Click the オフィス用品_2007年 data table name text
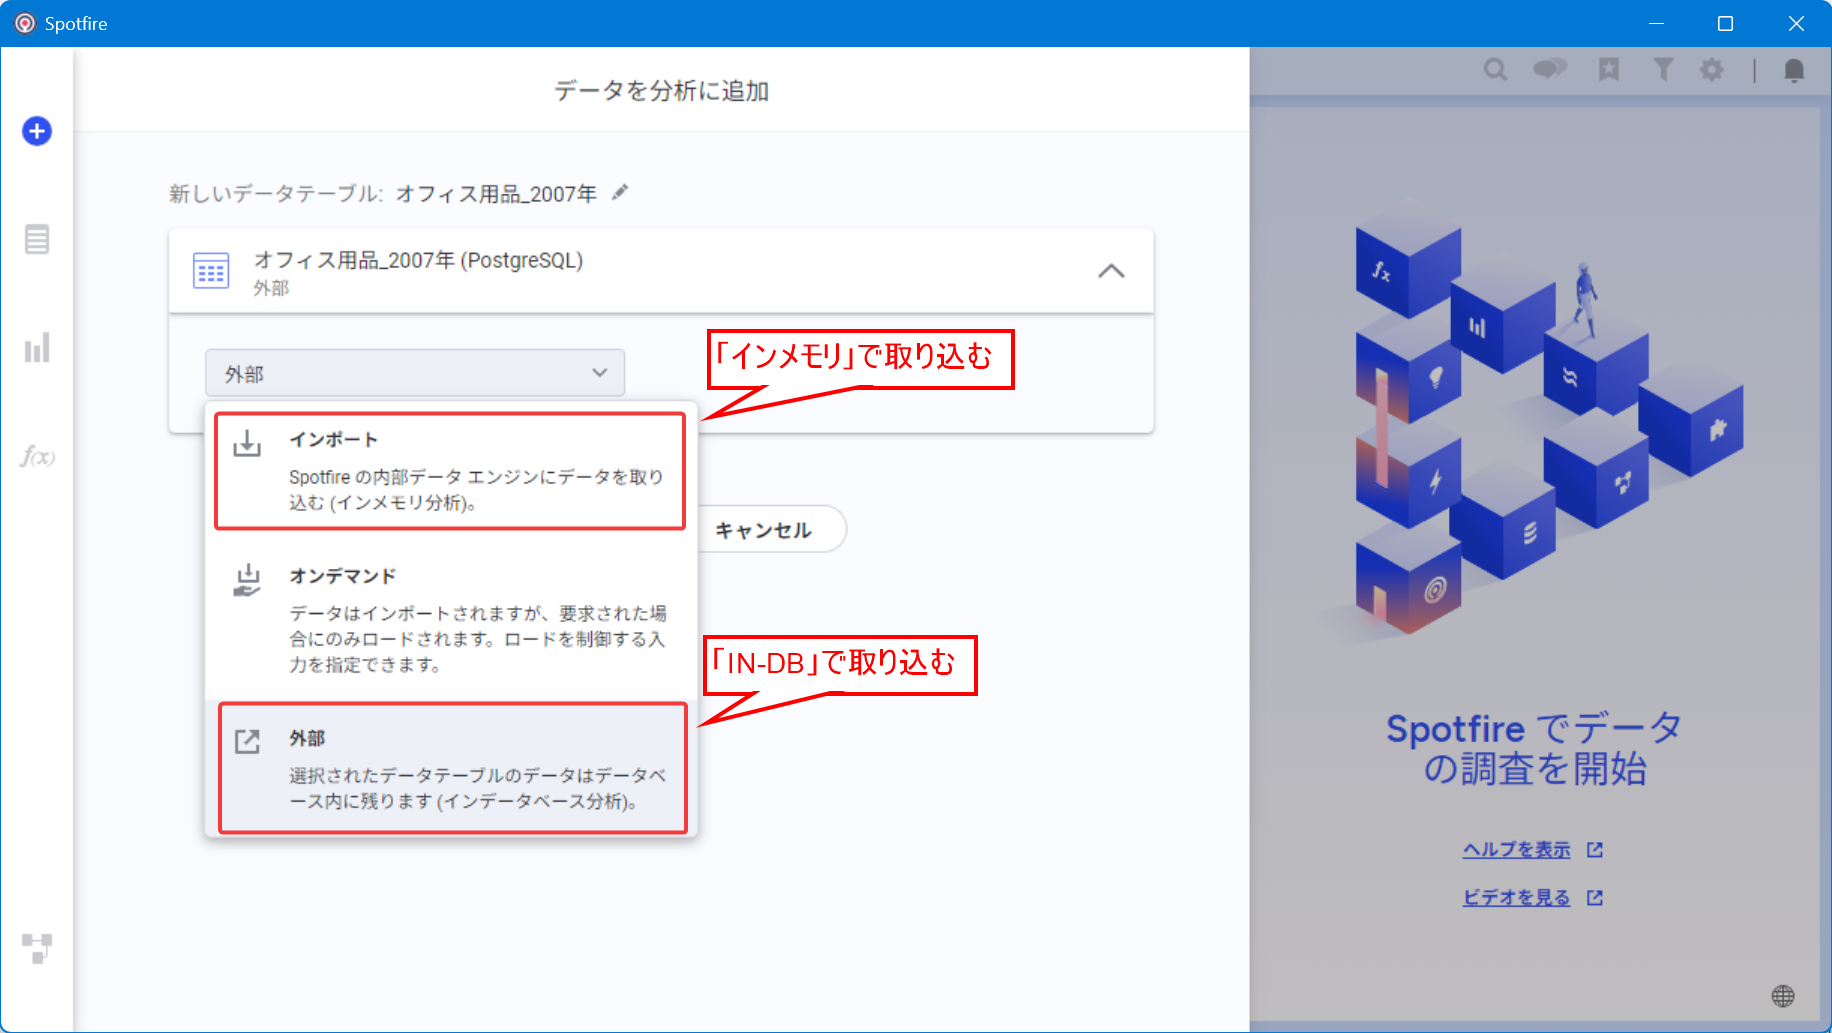The height and width of the screenshot is (1033, 1832). (x=496, y=193)
